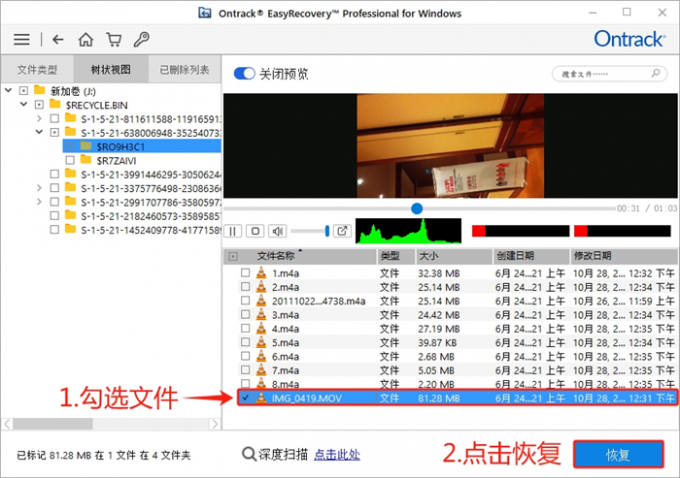The image size is (680, 478).
Task: Check the box for 2.m4a
Action: 245,287
